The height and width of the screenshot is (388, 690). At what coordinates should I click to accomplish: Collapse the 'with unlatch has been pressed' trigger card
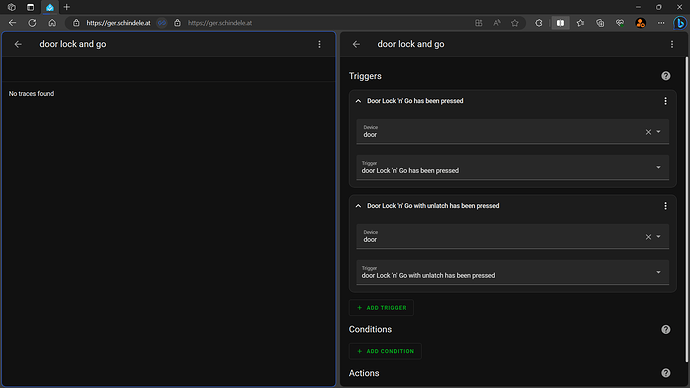[x=358, y=206]
